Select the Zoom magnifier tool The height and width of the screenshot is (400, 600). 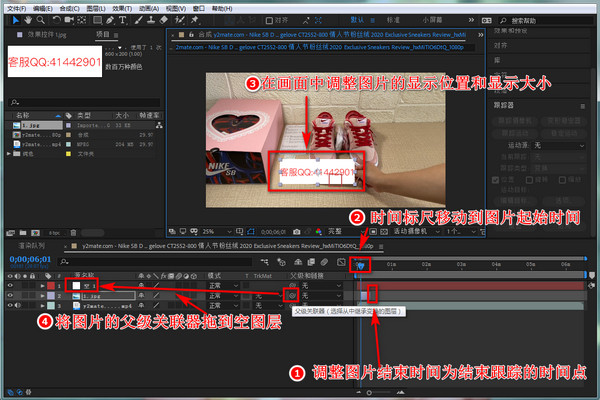click(x=41, y=20)
